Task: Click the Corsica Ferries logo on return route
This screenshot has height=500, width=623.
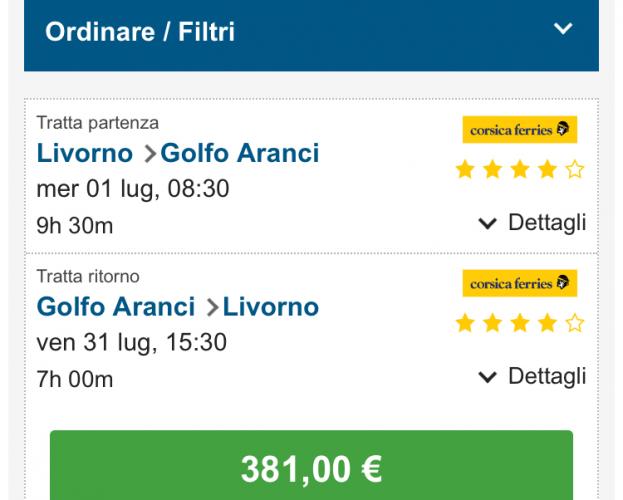Action: click(520, 284)
